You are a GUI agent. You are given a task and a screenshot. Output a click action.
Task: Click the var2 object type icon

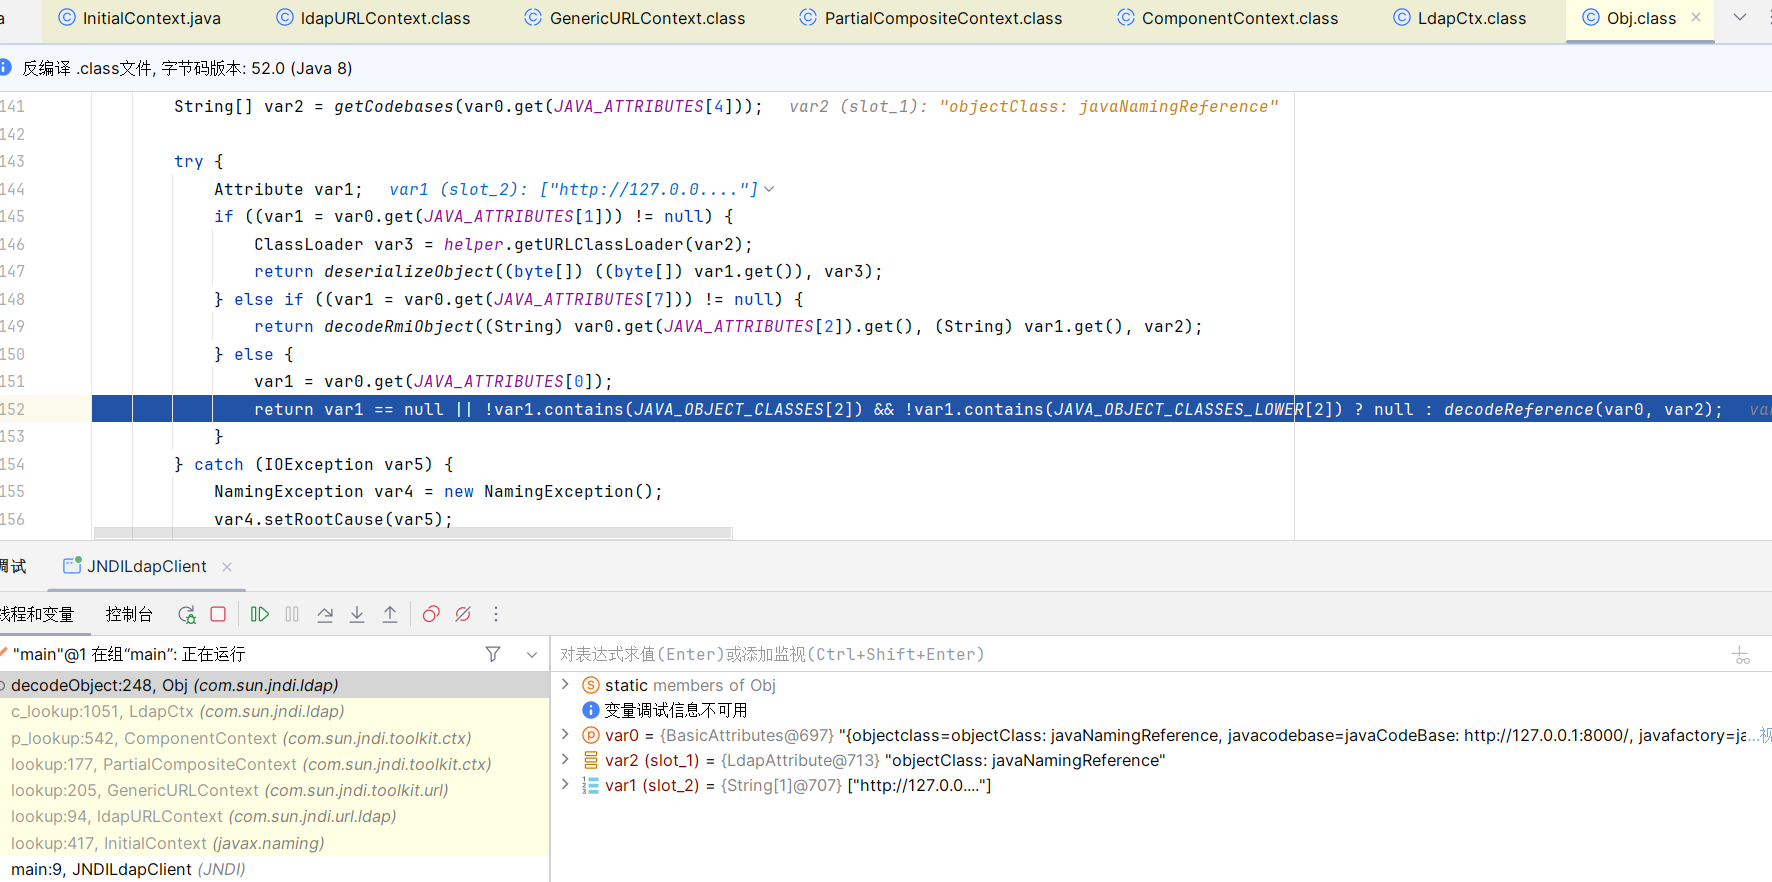(x=590, y=760)
